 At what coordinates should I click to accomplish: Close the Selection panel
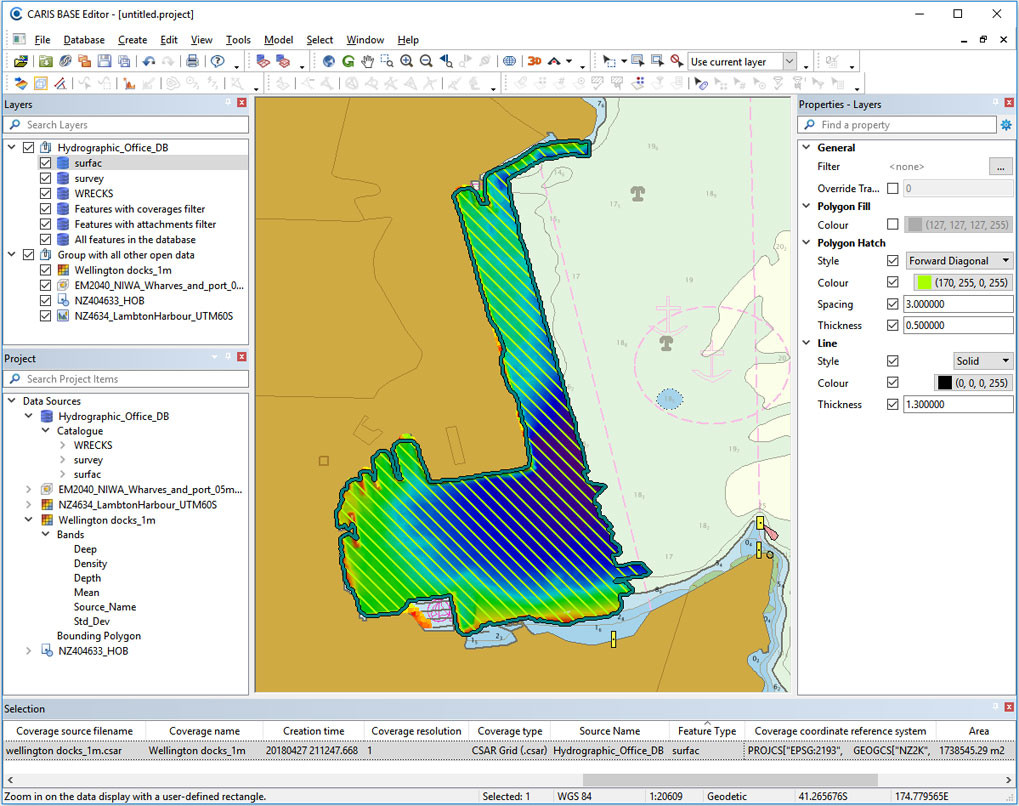point(1009,707)
